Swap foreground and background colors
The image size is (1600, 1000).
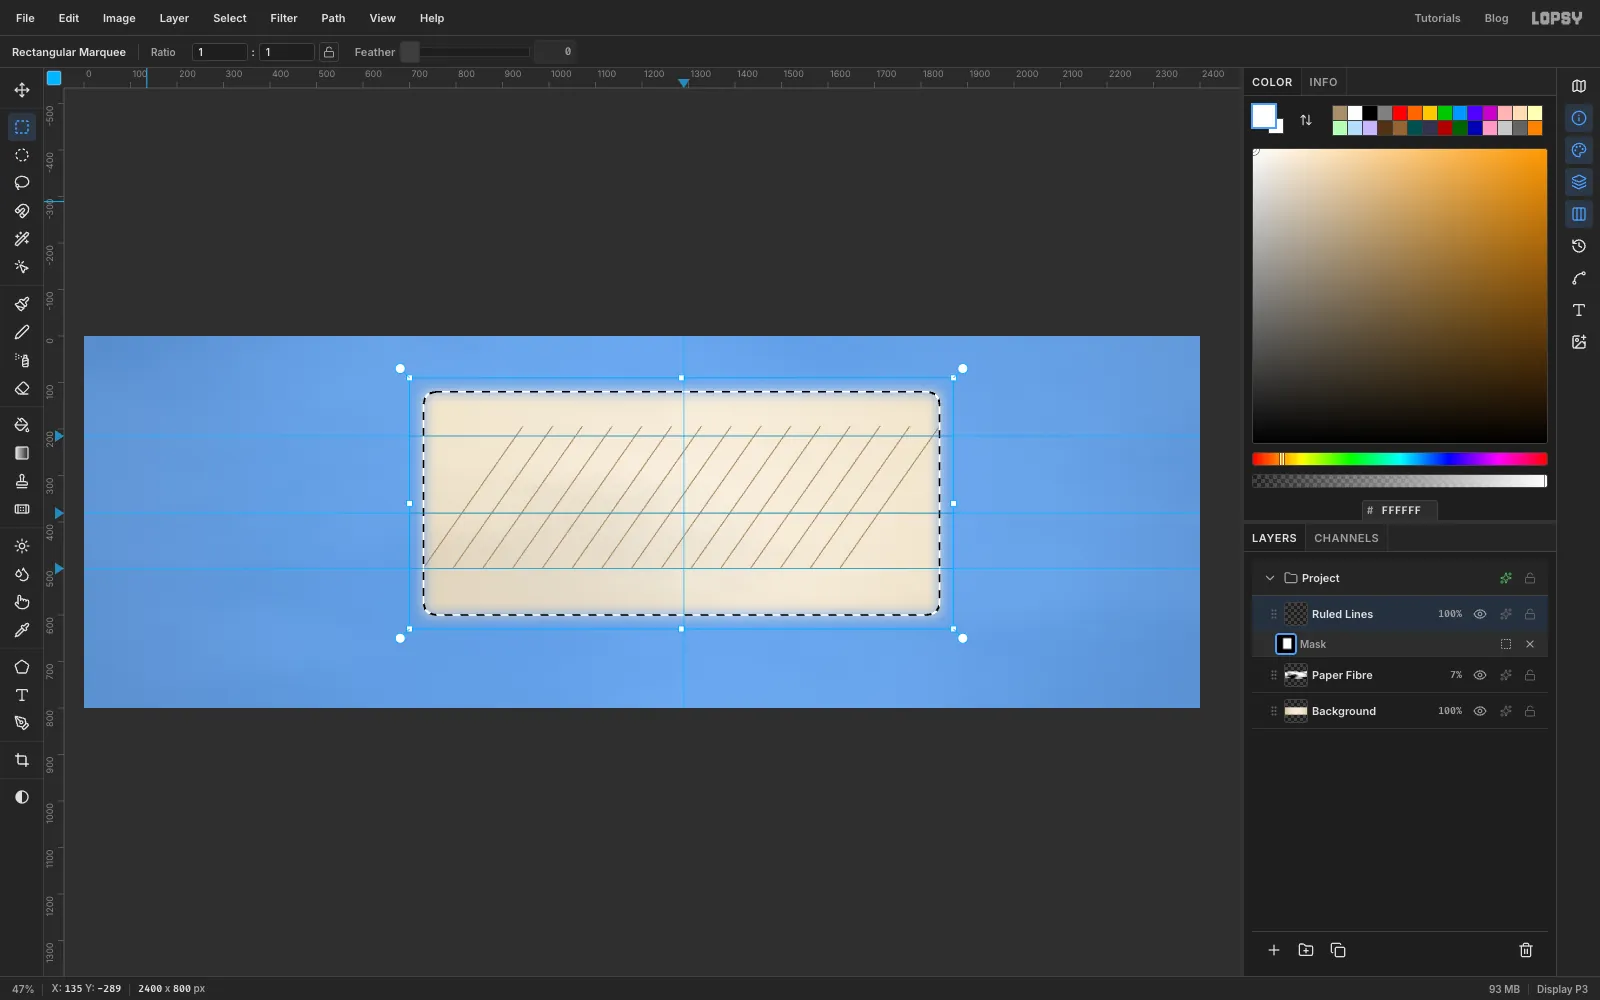[1306, 120]
